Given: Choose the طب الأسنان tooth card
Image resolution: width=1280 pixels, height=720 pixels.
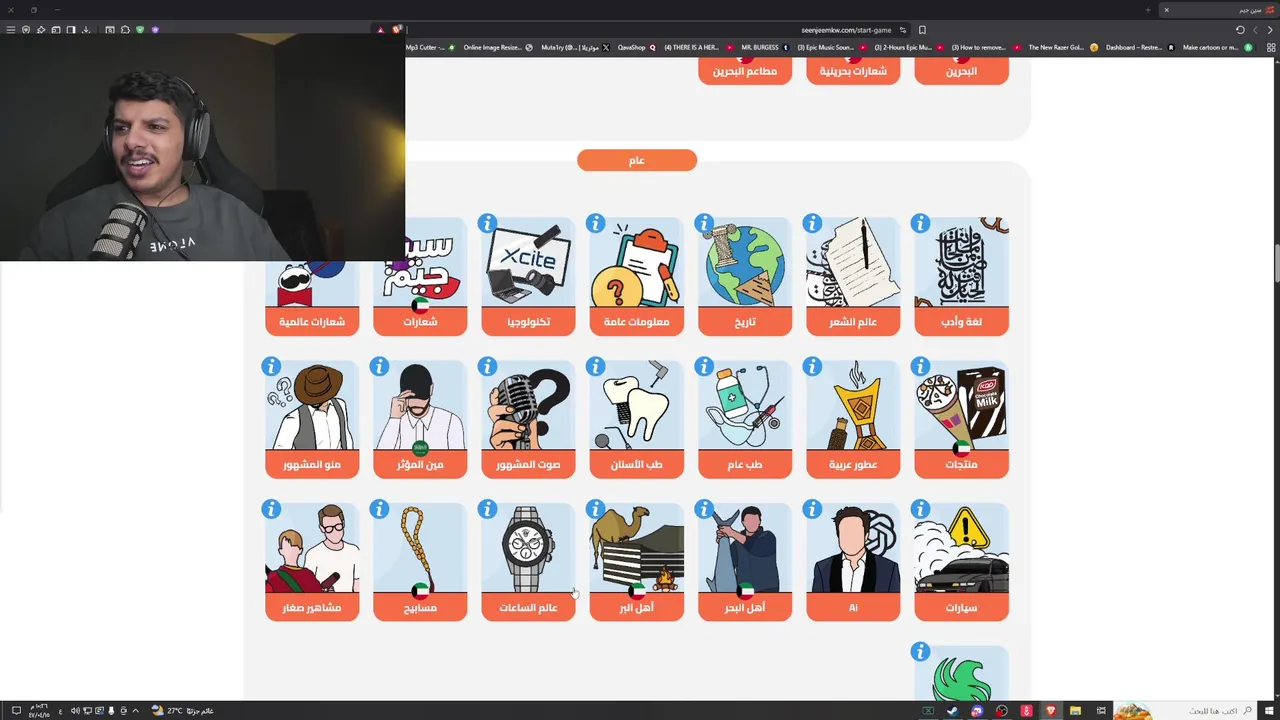Looking at the screenshot, I should tap(637, 420).
